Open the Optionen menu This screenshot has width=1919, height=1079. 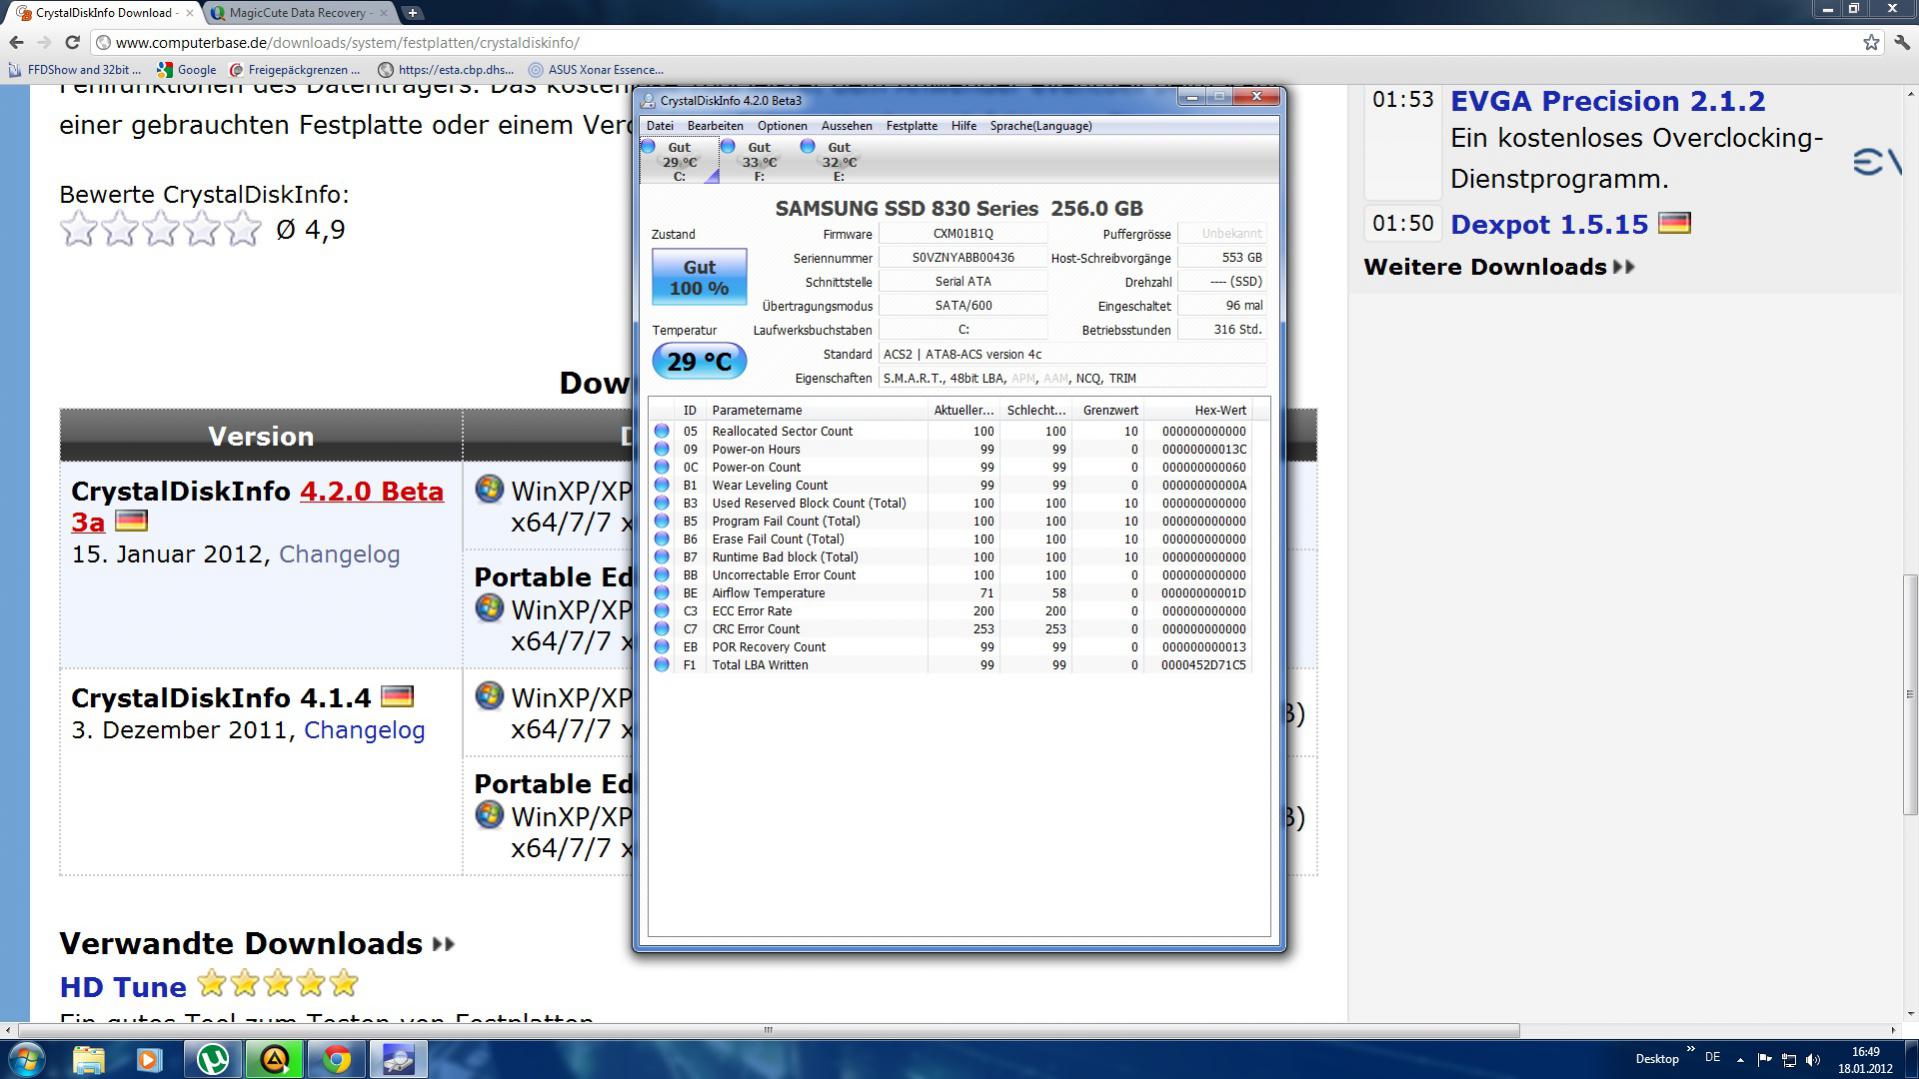[782, 126]
